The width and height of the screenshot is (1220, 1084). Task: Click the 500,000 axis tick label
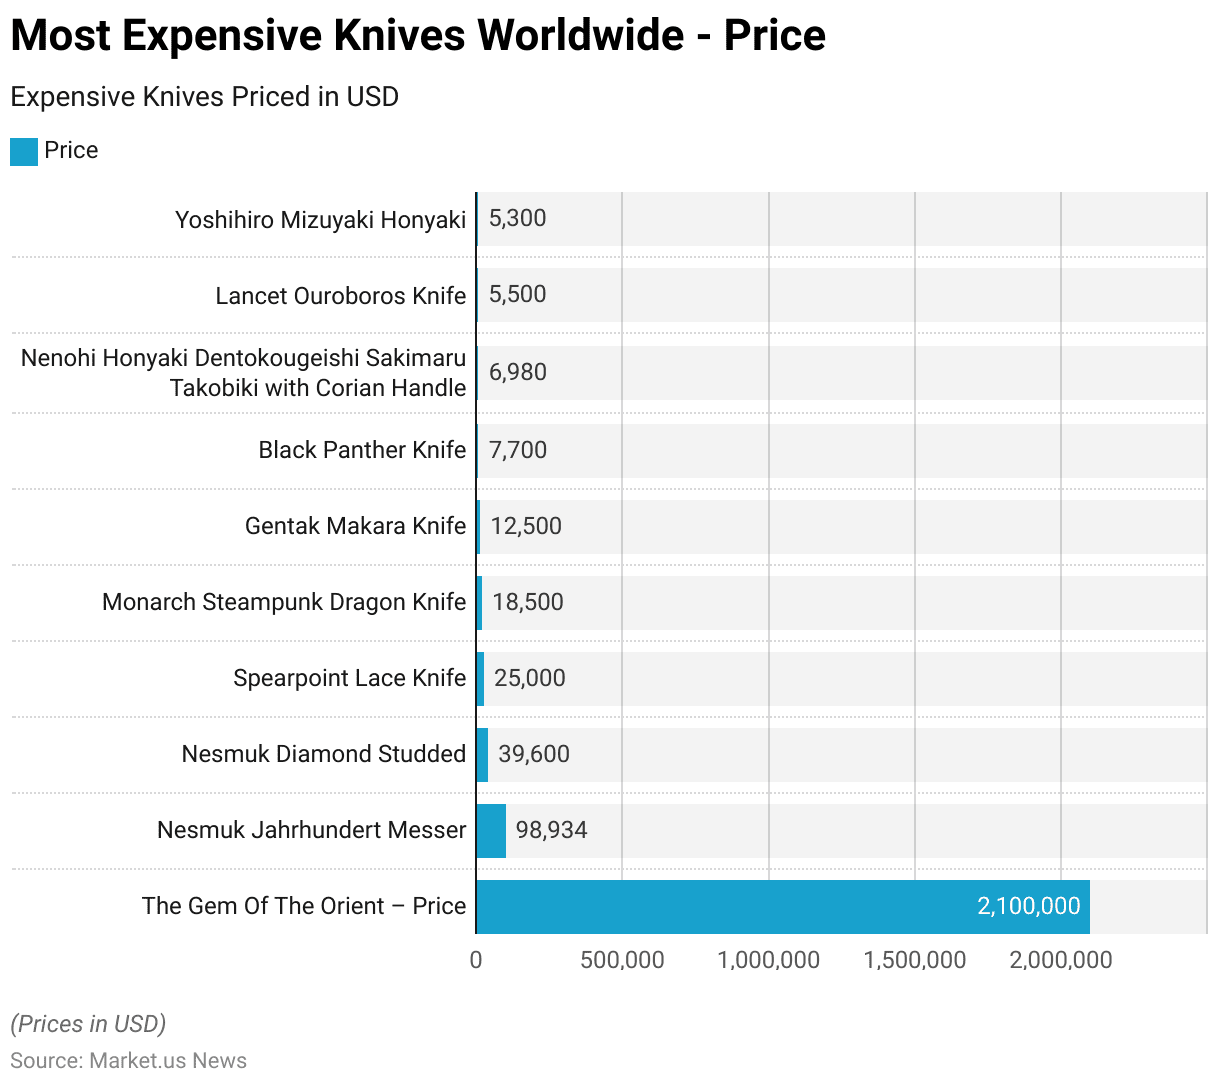622,961
